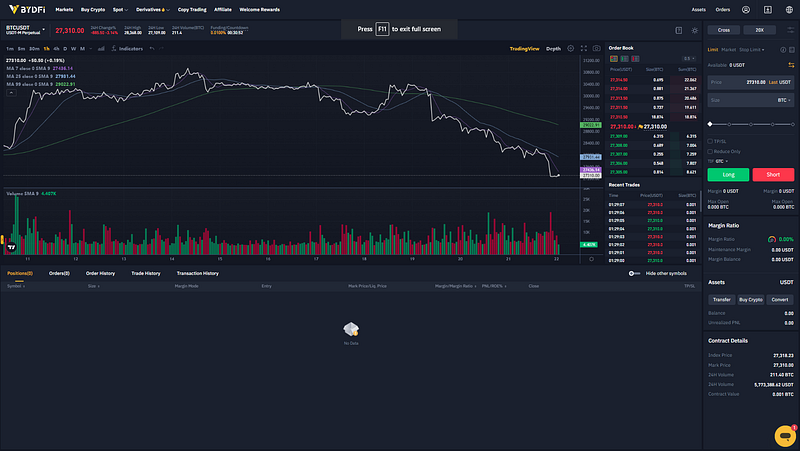Open the BTC size unit dropdown
The width and height of the screenshot is (800, 451).
point(784,101)
